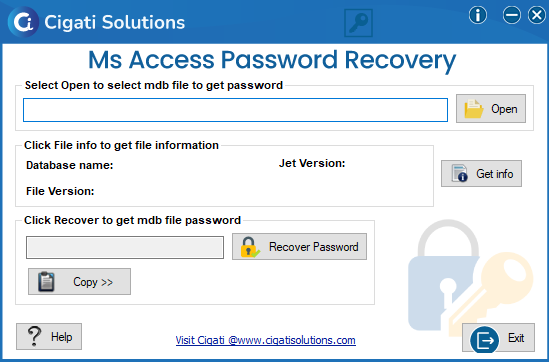
Task: Click the folder Open button to browse
Action: click(x=491, y=109)
